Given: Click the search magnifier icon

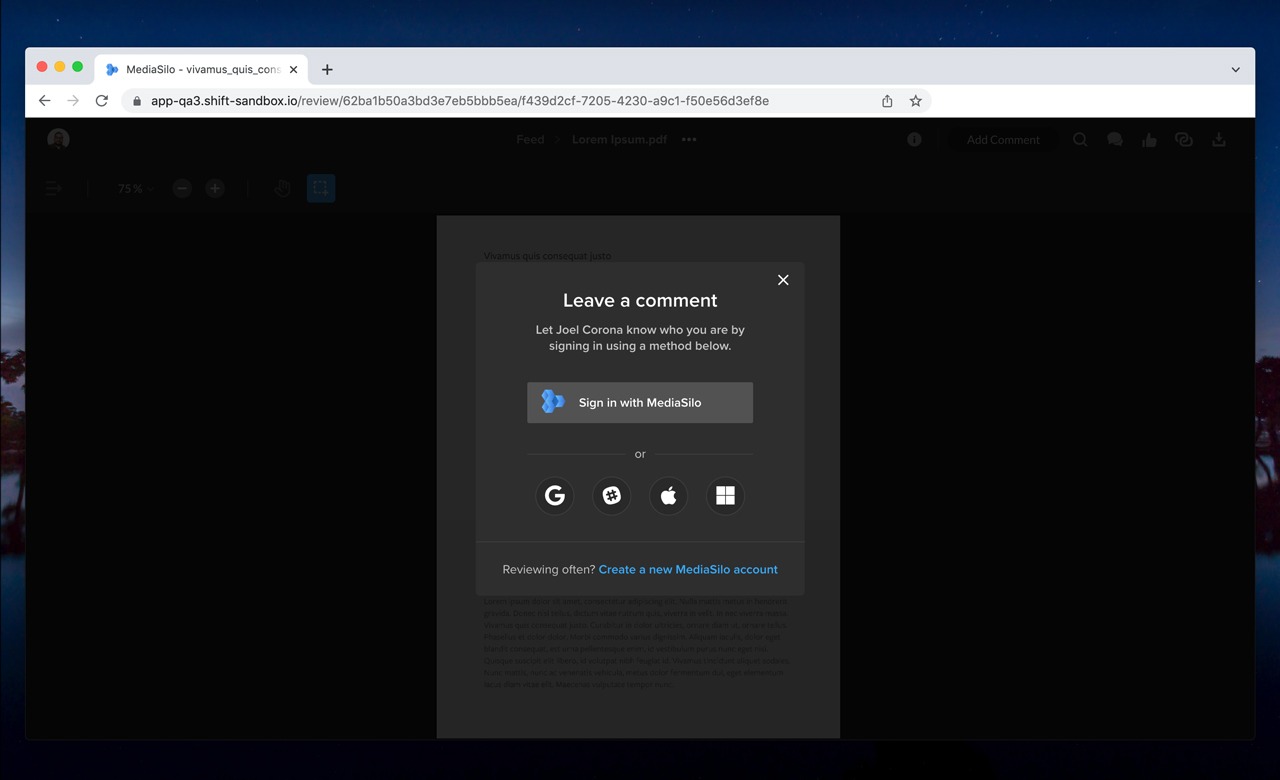Looking at the screenshot, I should 1080,140.
